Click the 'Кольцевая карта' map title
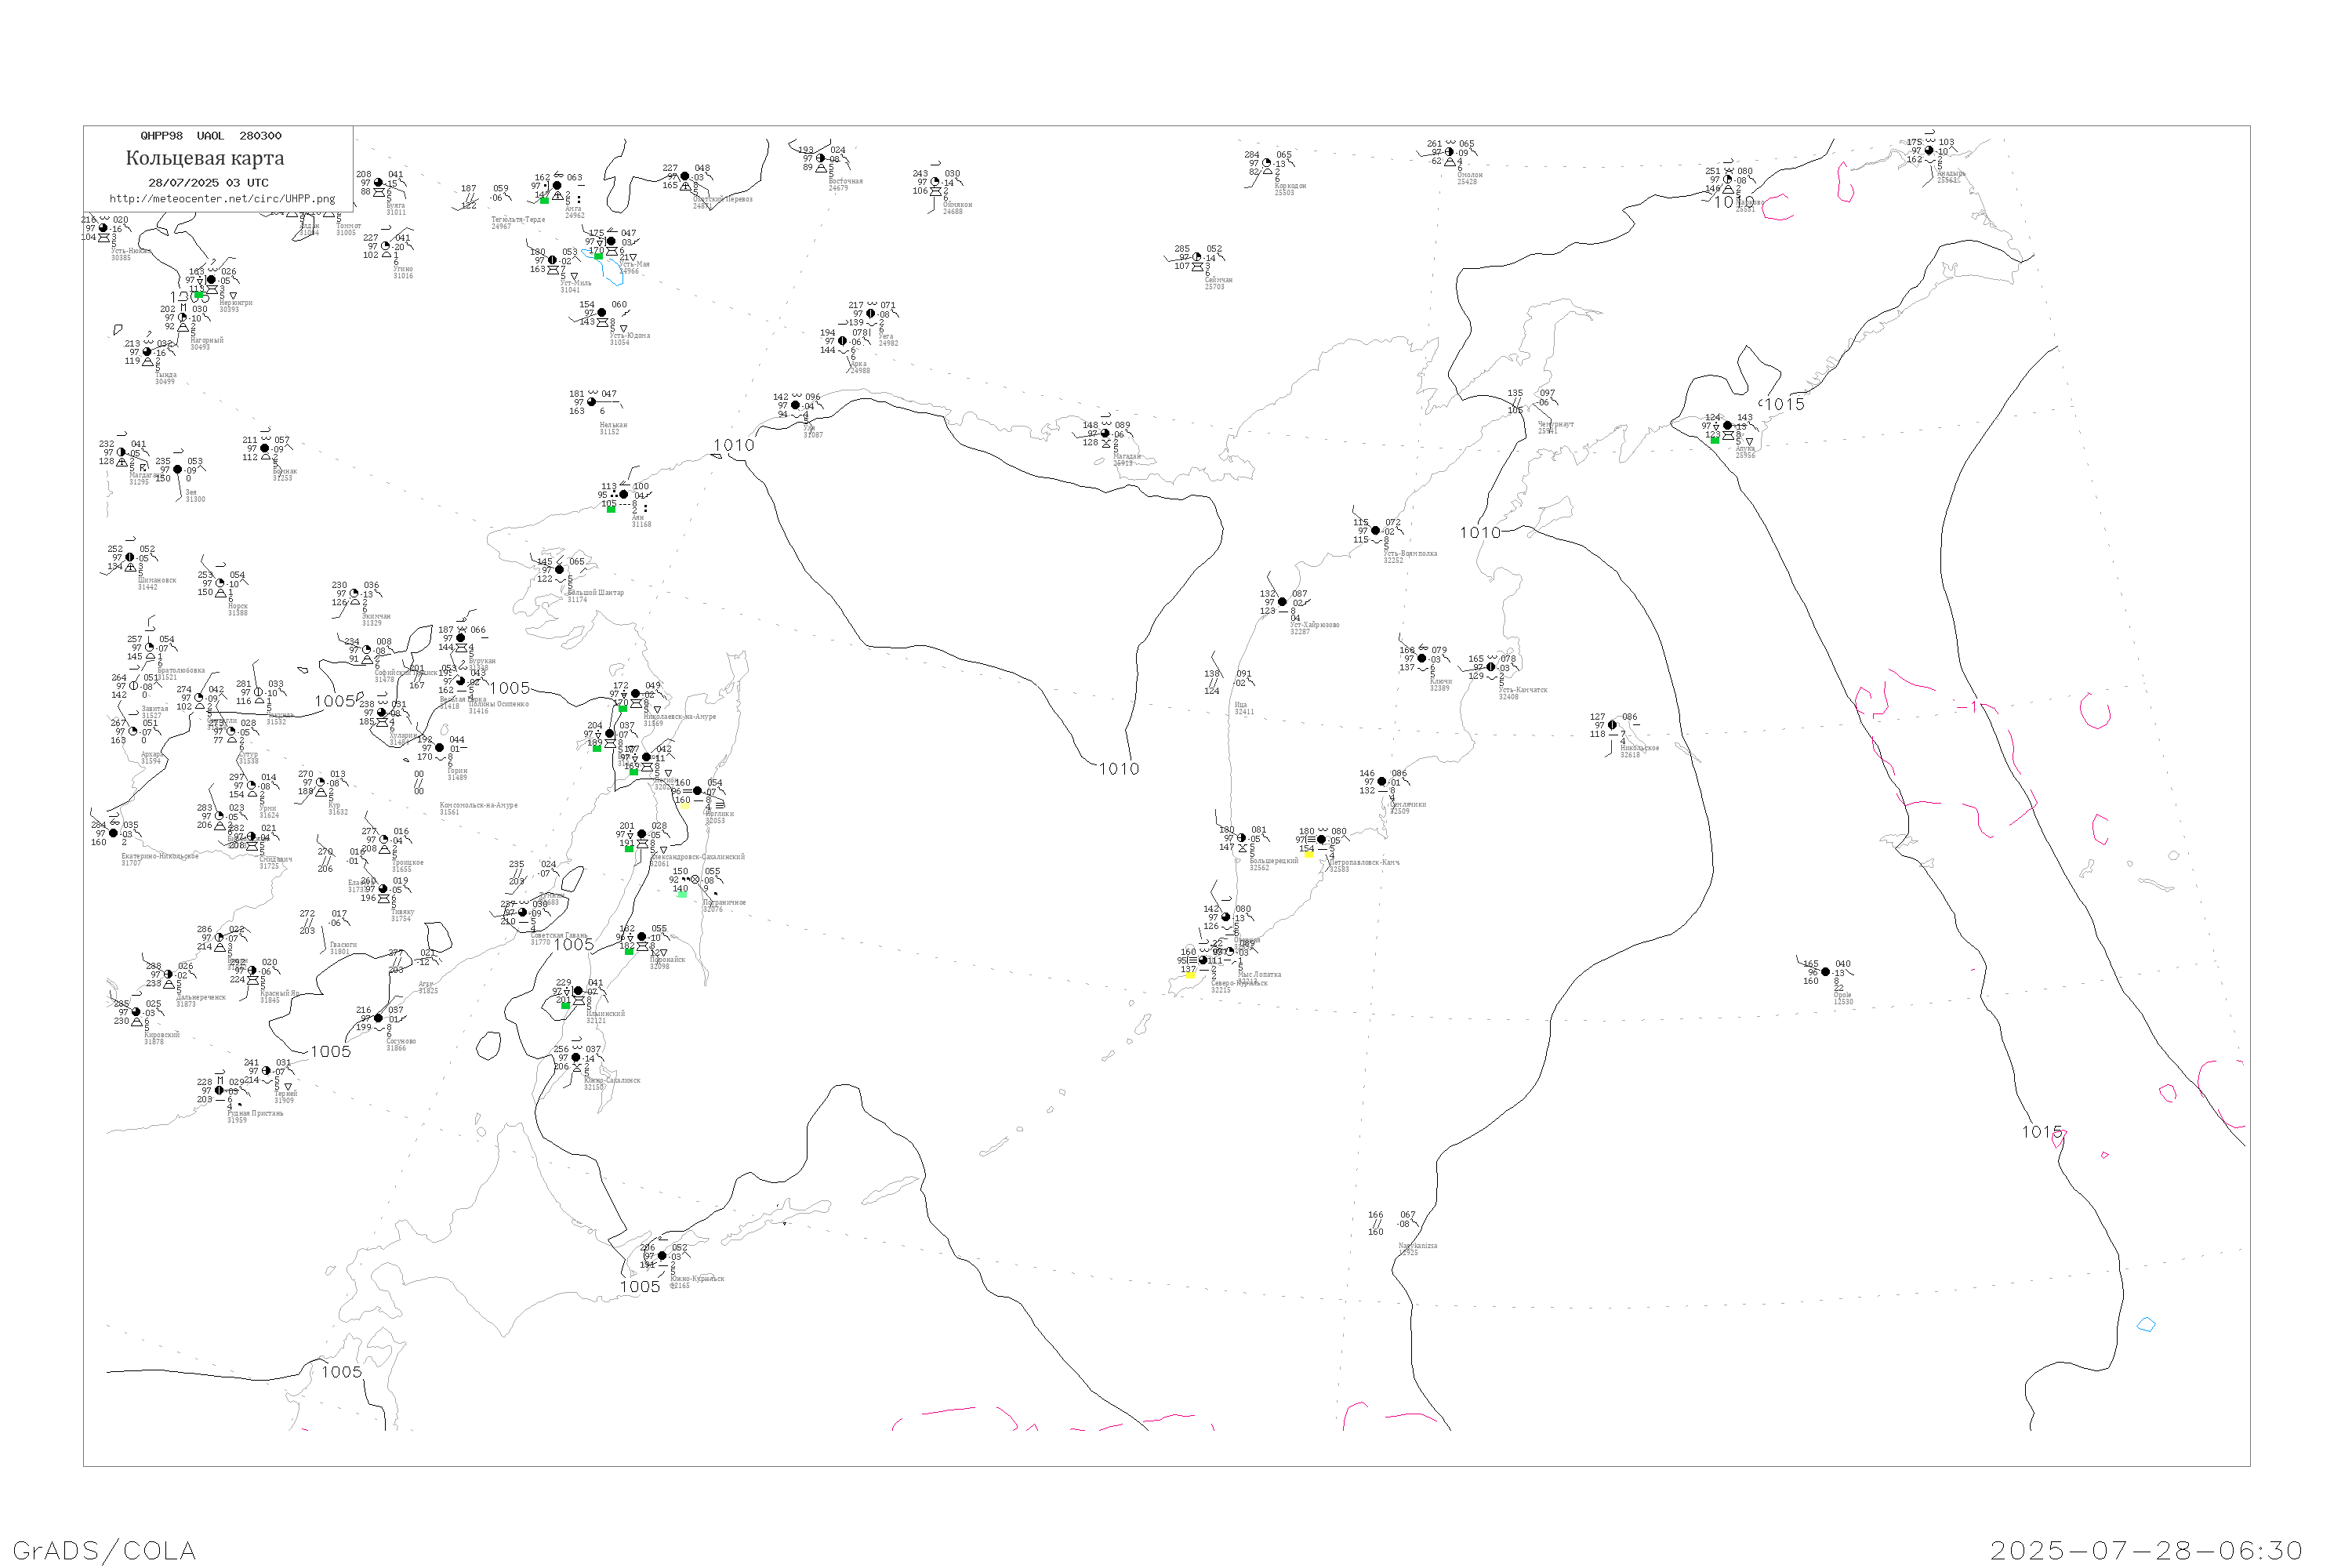2352x1568 pixels. [x=205, y=158]
